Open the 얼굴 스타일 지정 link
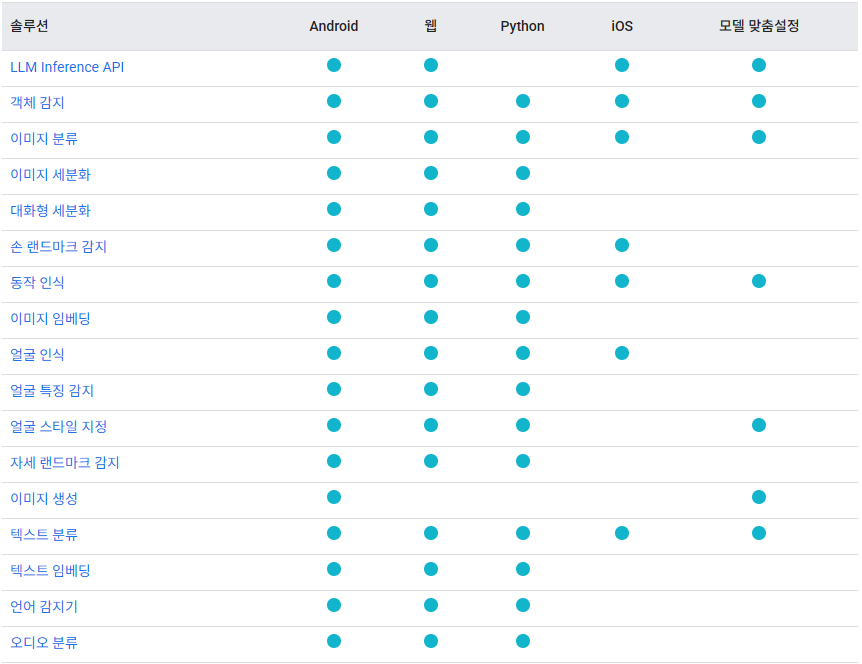 [59, 427]
